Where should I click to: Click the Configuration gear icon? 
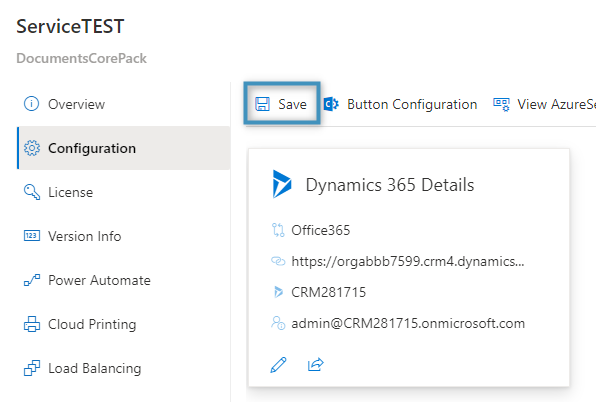[32, 148]
